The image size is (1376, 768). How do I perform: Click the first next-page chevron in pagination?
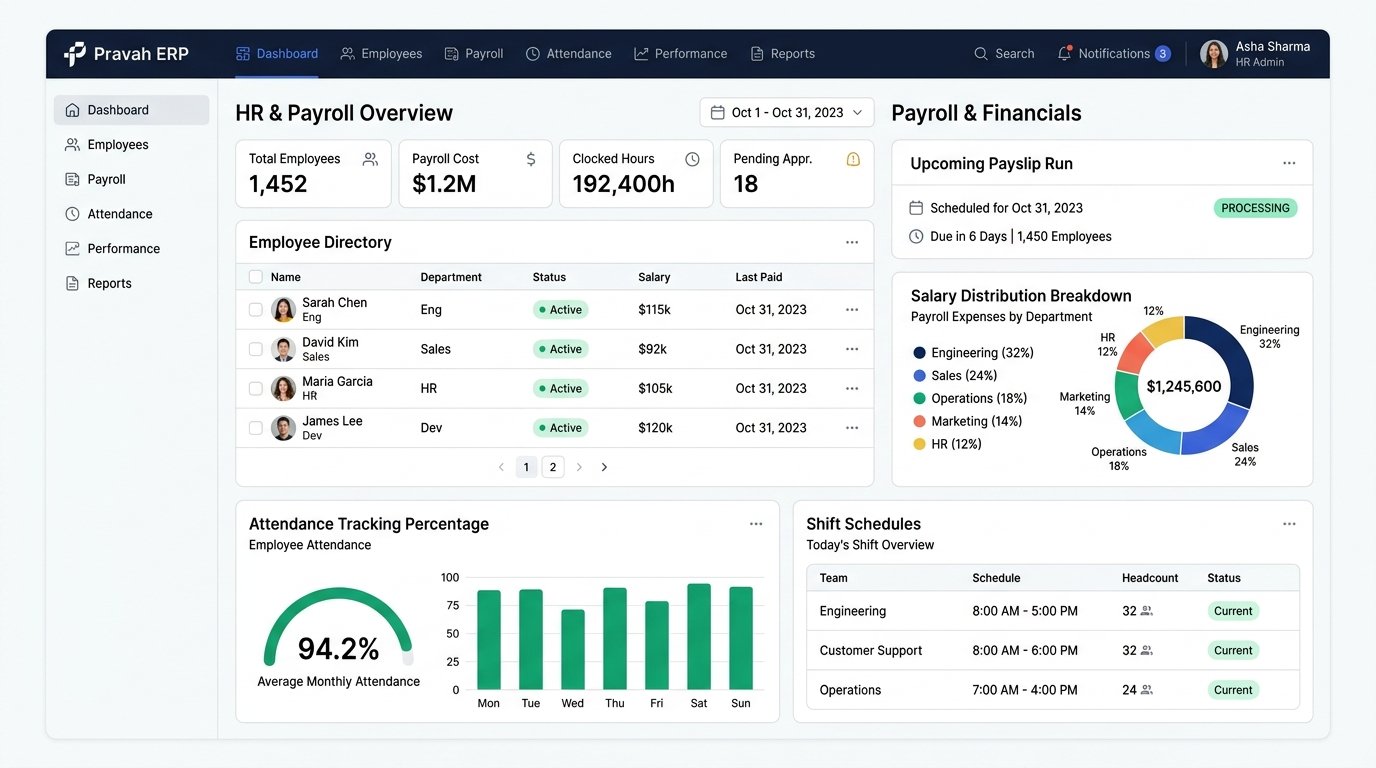pyautogui.click(x=579, y=467)
